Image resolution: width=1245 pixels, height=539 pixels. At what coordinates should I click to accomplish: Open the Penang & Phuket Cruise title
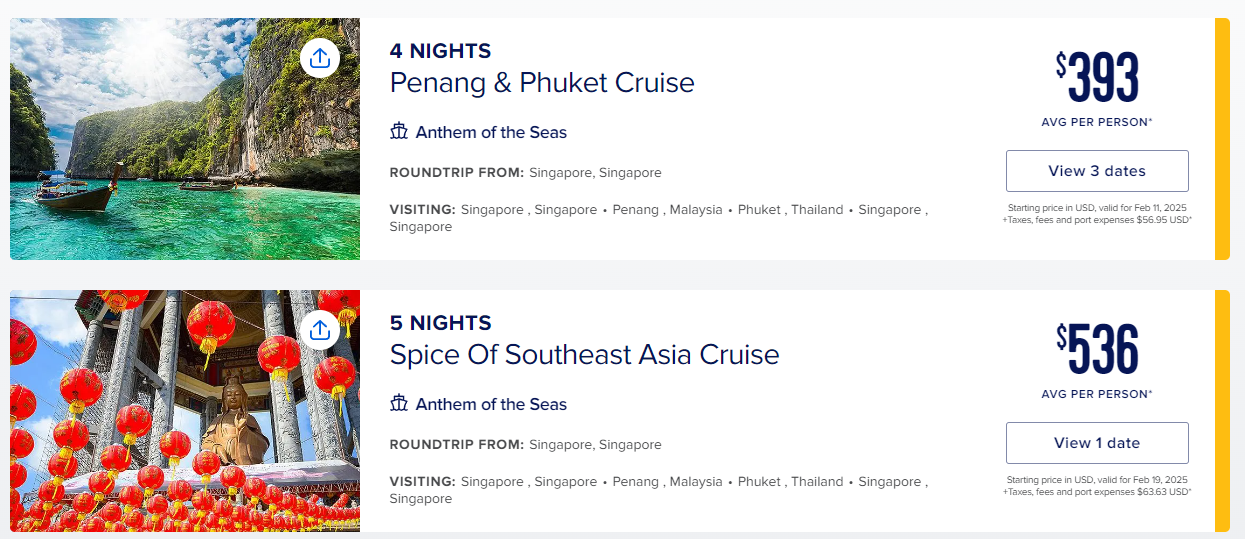541,82
